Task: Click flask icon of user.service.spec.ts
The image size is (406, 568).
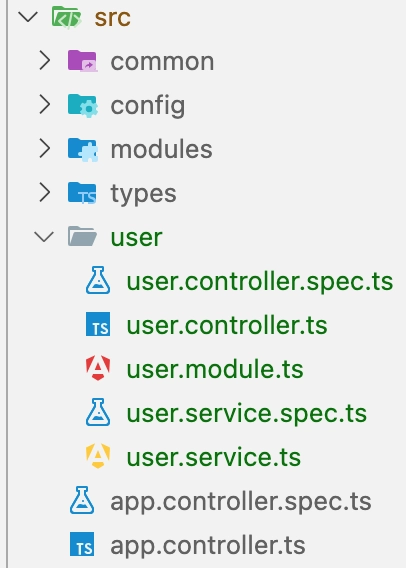Action: point(98,412)
